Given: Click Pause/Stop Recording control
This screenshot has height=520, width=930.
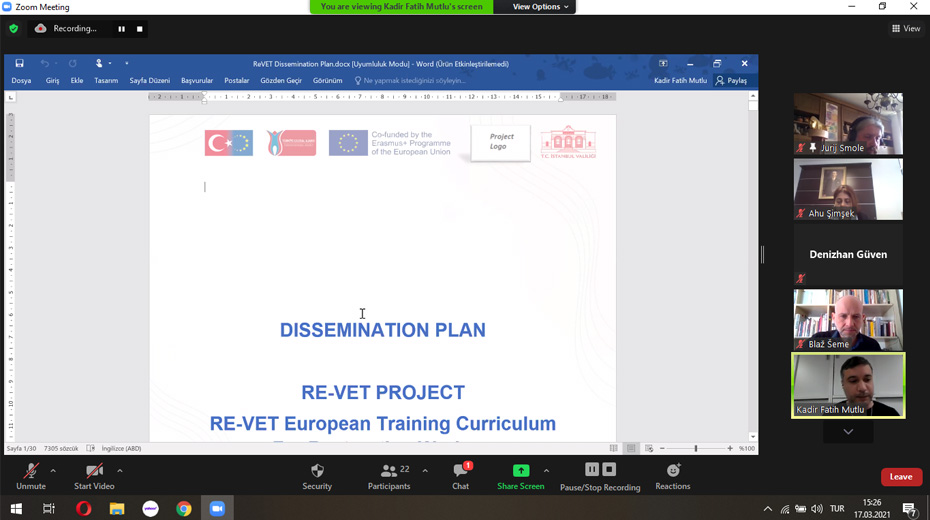Looking at the screenshot, I should click(600, 471).
